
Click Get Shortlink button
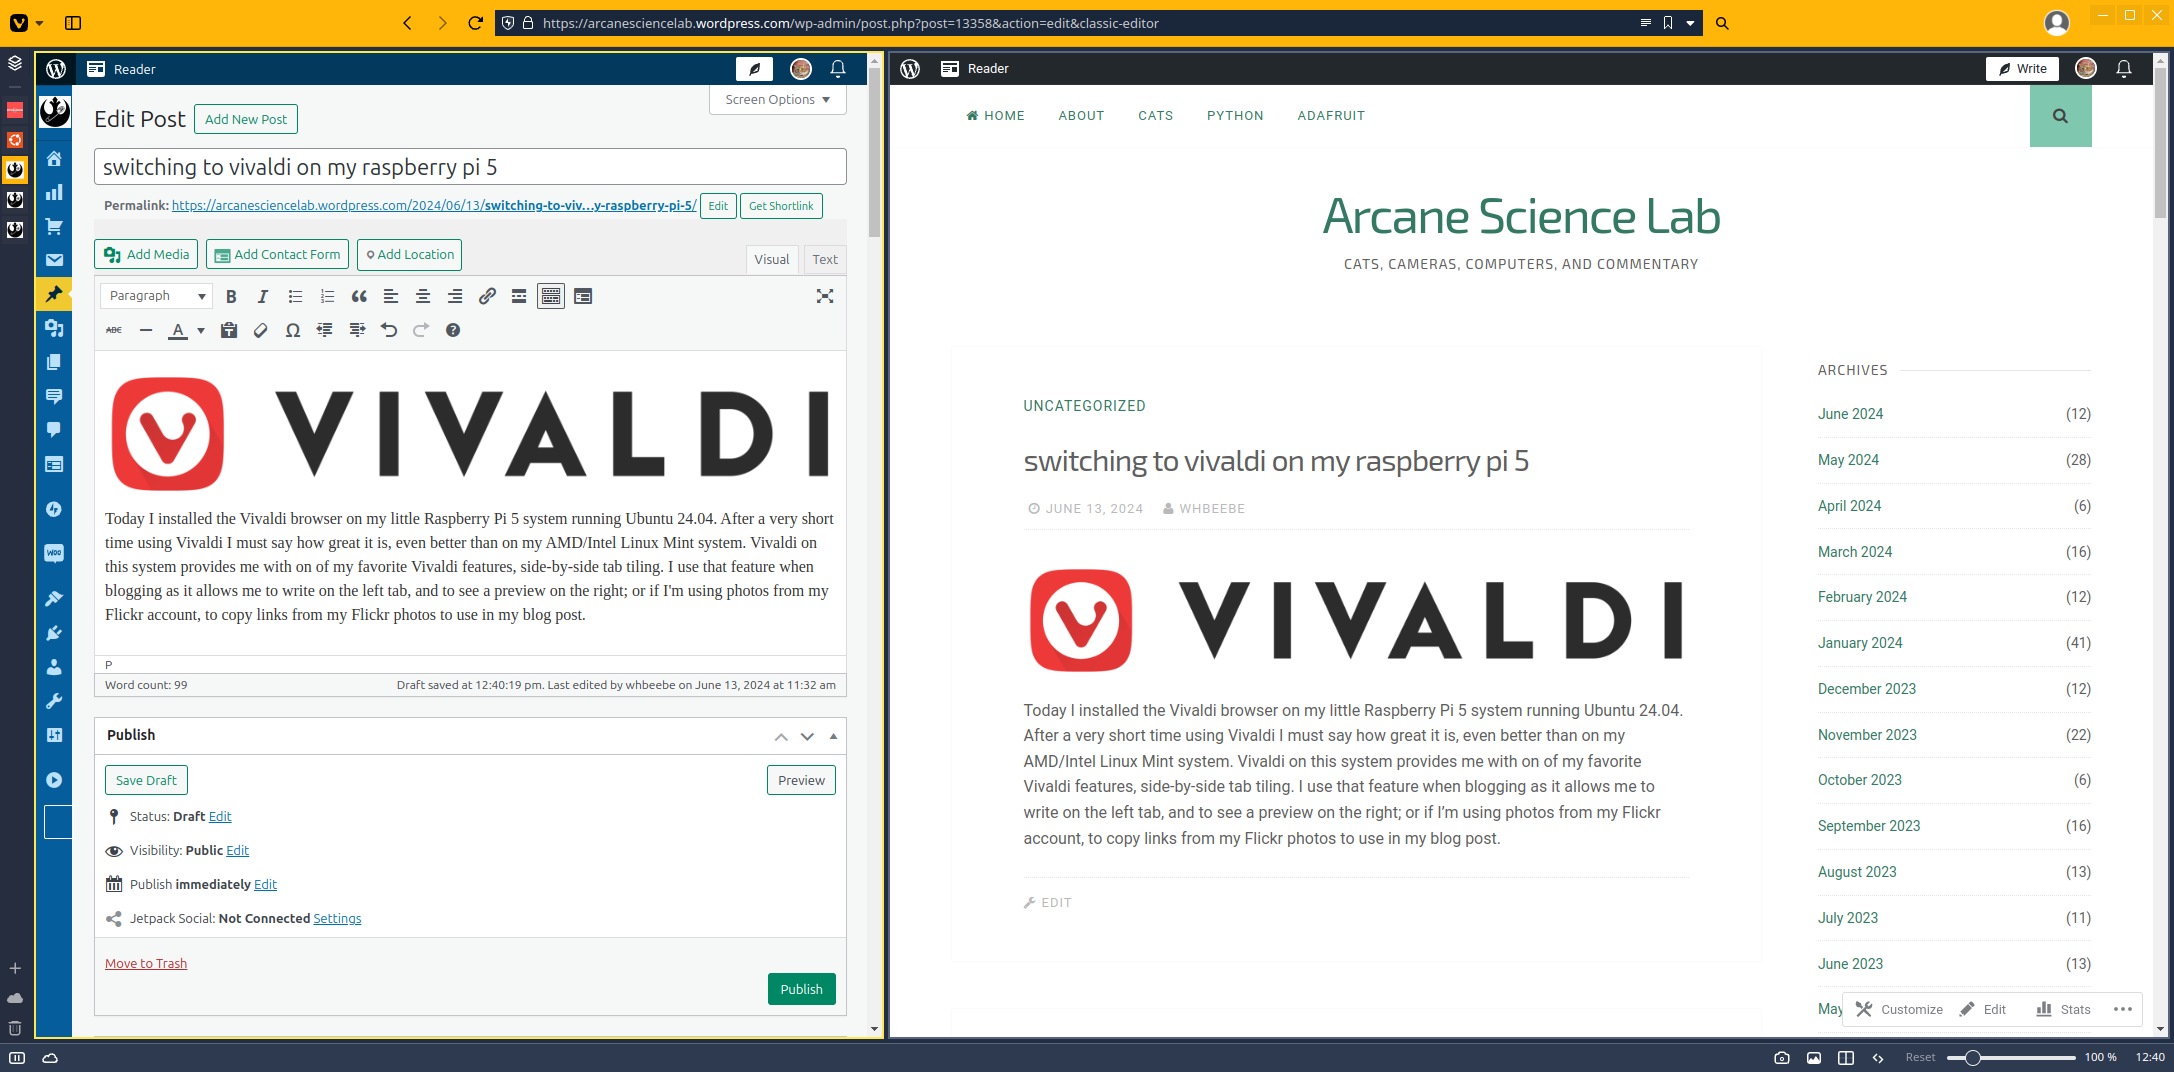[781, 206]
